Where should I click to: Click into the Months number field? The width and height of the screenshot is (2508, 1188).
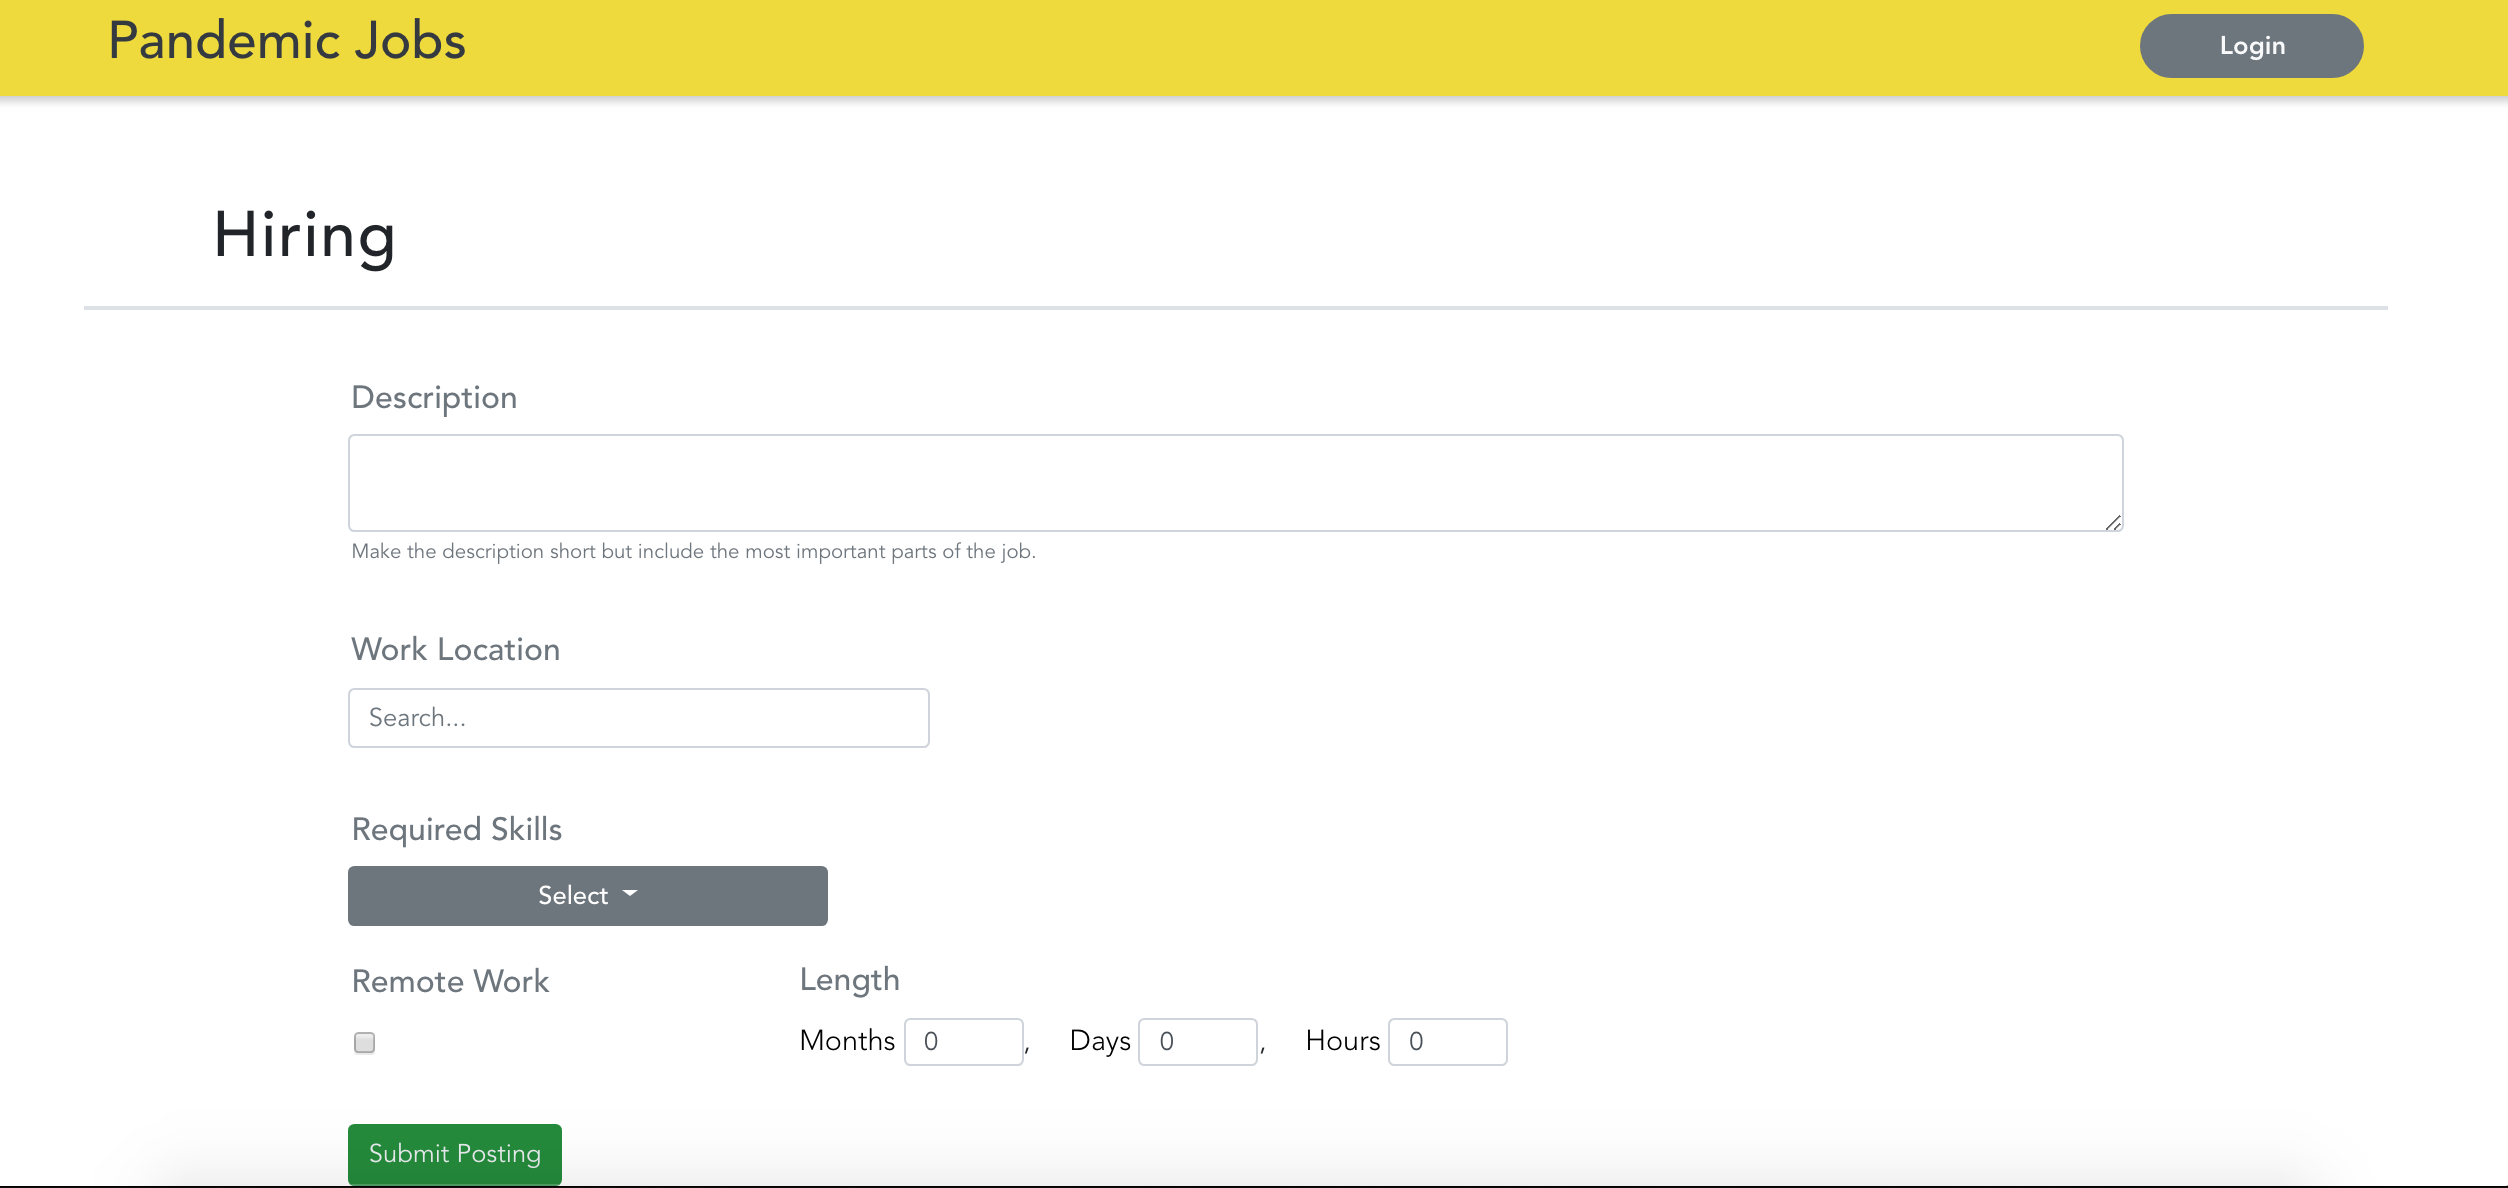coord(963,1041)
